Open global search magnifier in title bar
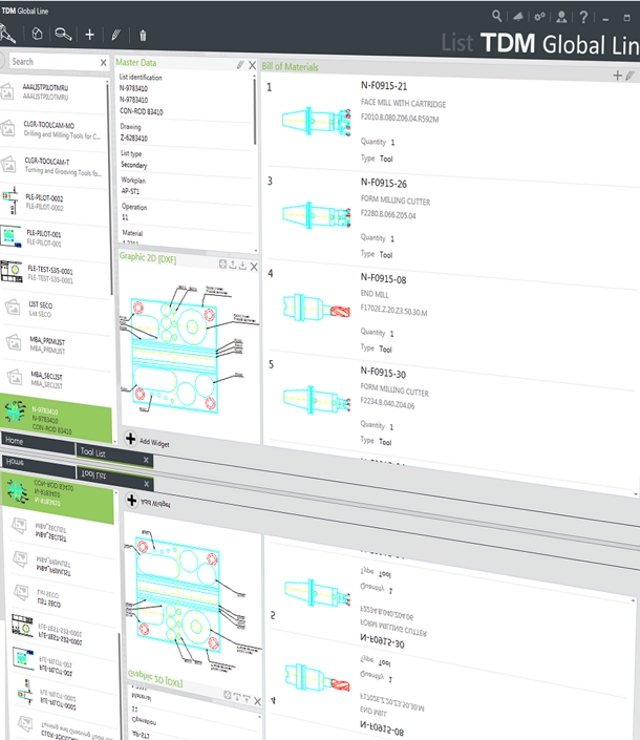 497,16
